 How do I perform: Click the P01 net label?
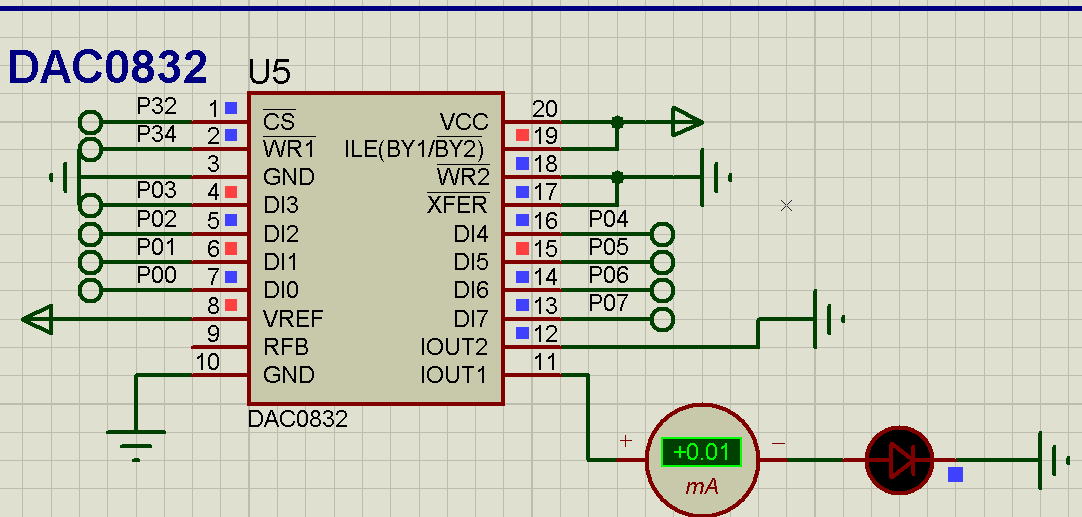coord(157,246)
